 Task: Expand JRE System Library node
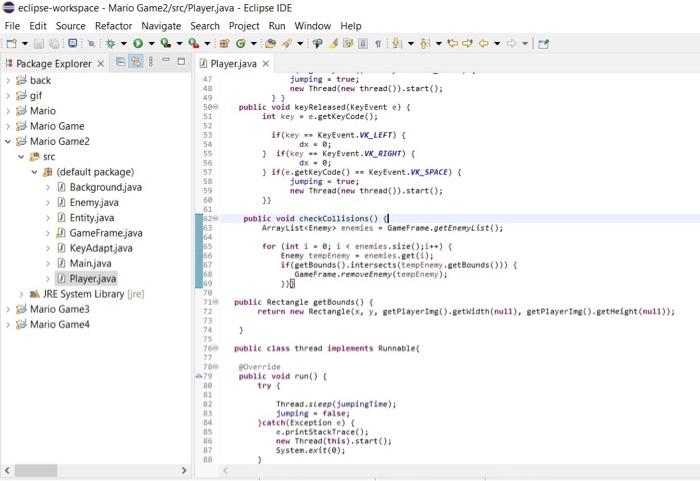(x=21, y=294)
